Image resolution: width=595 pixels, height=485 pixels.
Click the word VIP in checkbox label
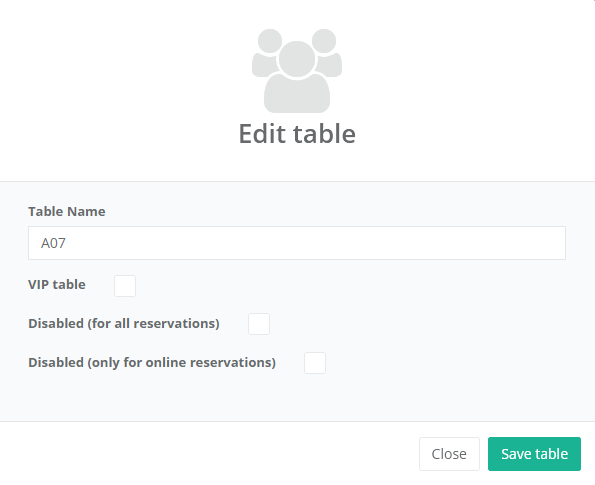point(38,285)
